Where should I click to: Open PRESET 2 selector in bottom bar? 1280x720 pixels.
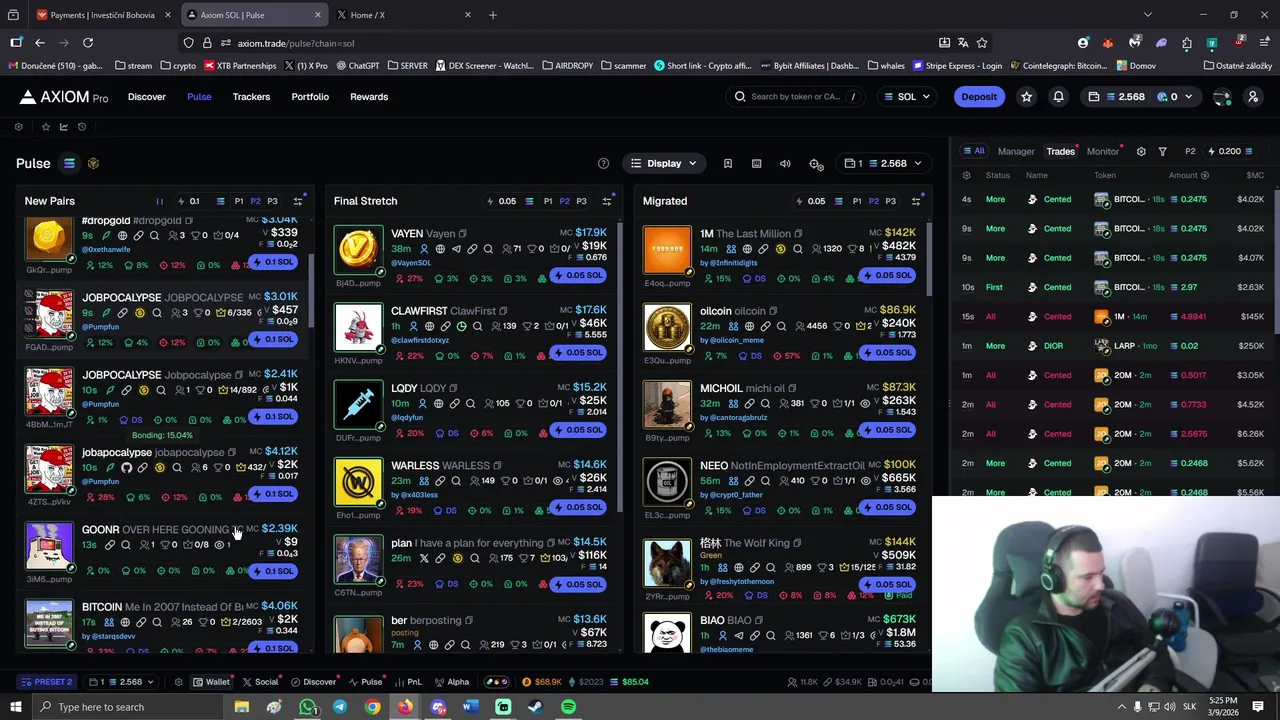[46, 682]
